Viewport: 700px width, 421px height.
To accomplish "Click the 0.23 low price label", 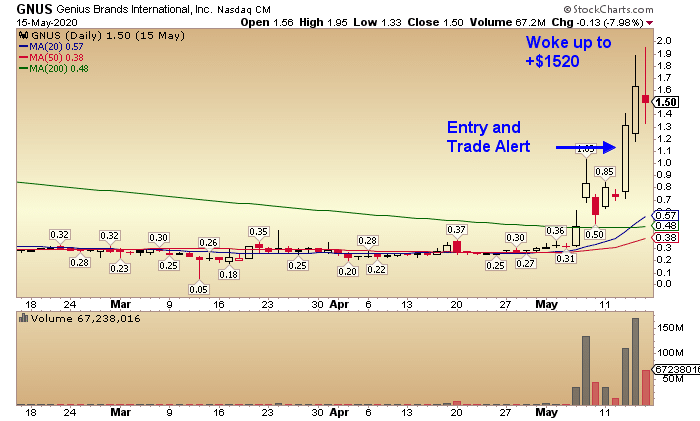I will point(120,268).
